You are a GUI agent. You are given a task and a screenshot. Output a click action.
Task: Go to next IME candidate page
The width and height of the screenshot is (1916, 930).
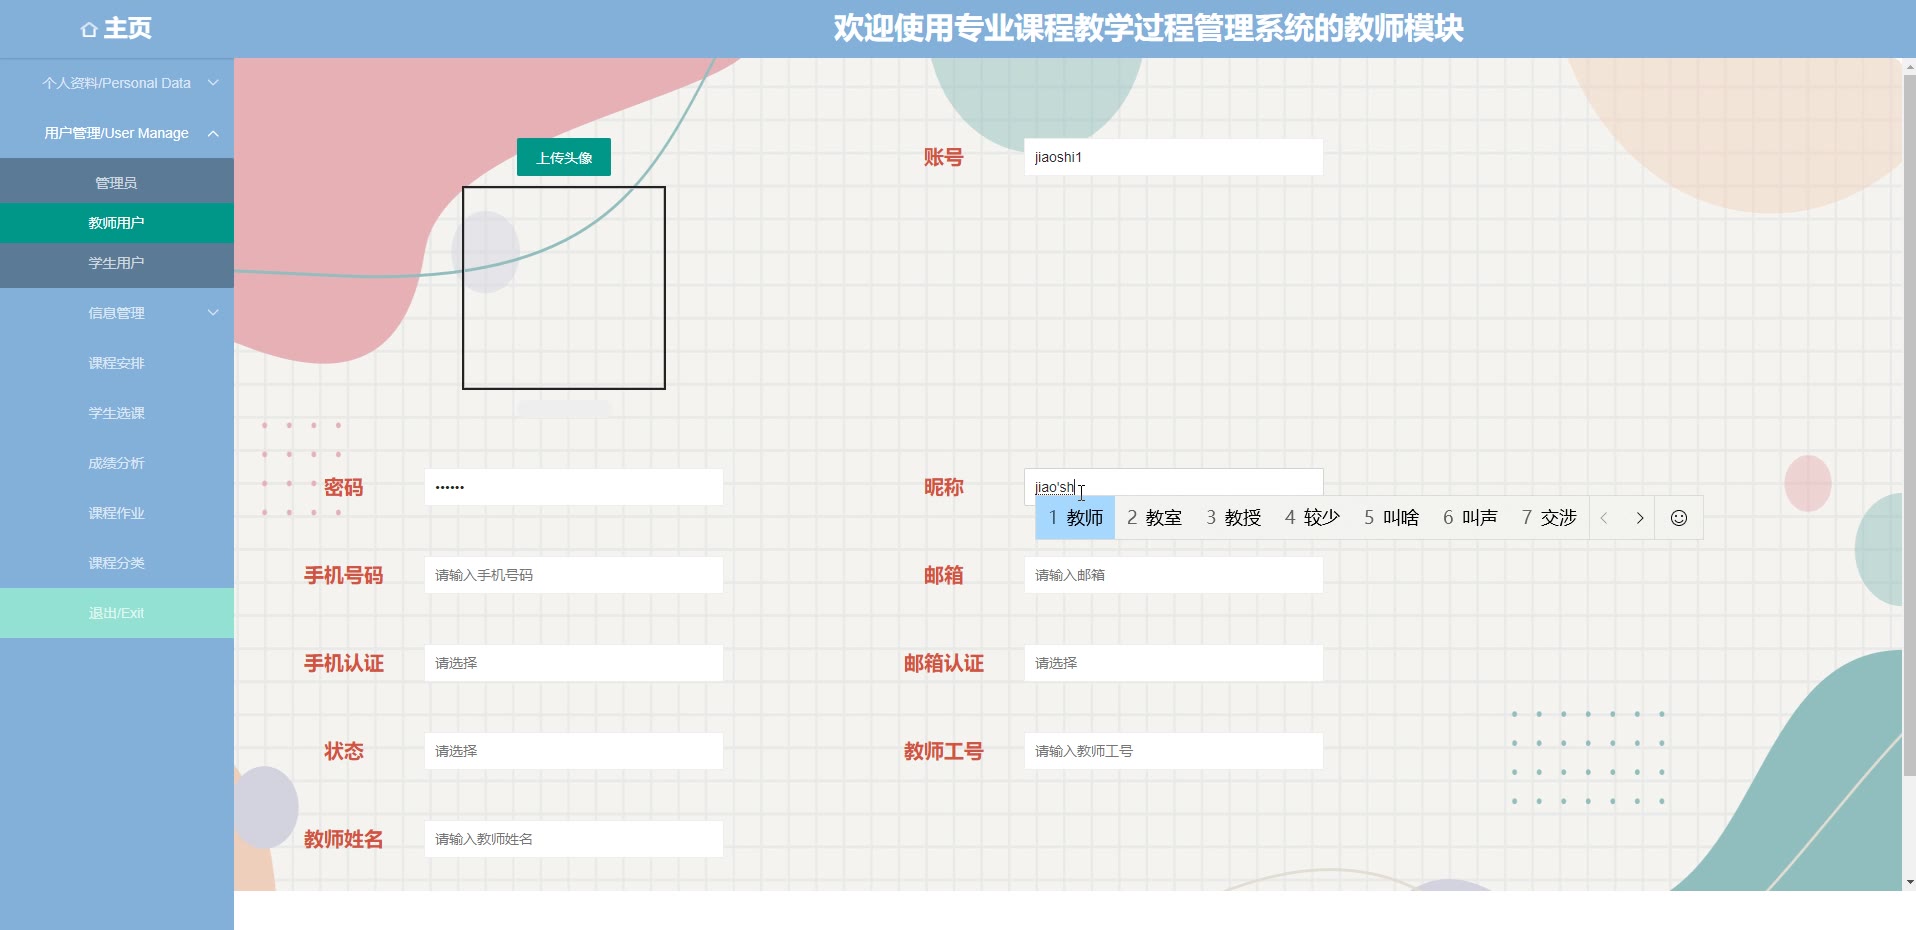(1639, 518)
